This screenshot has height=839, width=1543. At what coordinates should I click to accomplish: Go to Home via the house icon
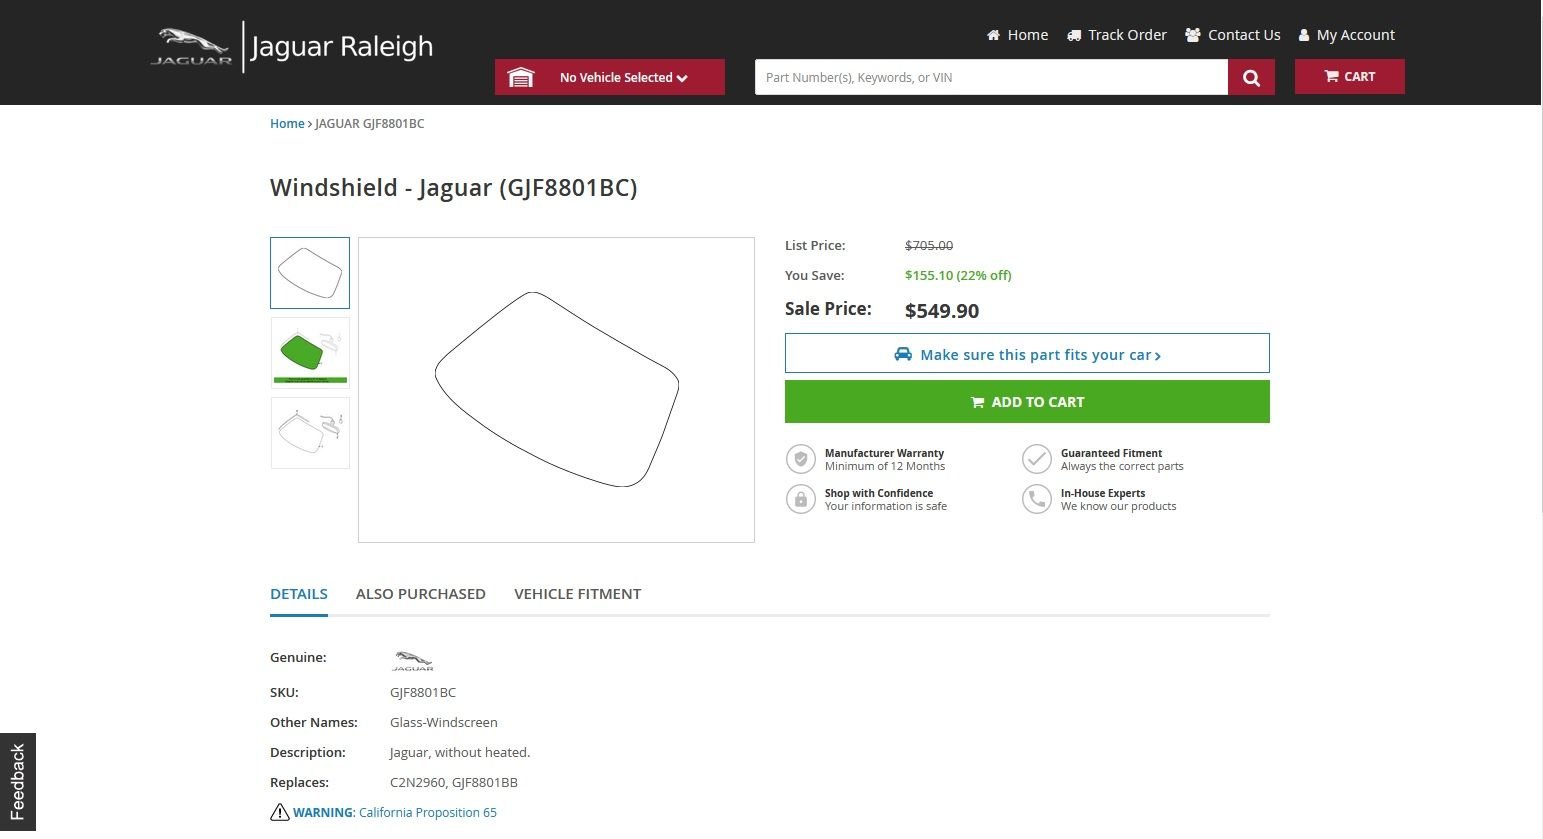point(1017,35)
